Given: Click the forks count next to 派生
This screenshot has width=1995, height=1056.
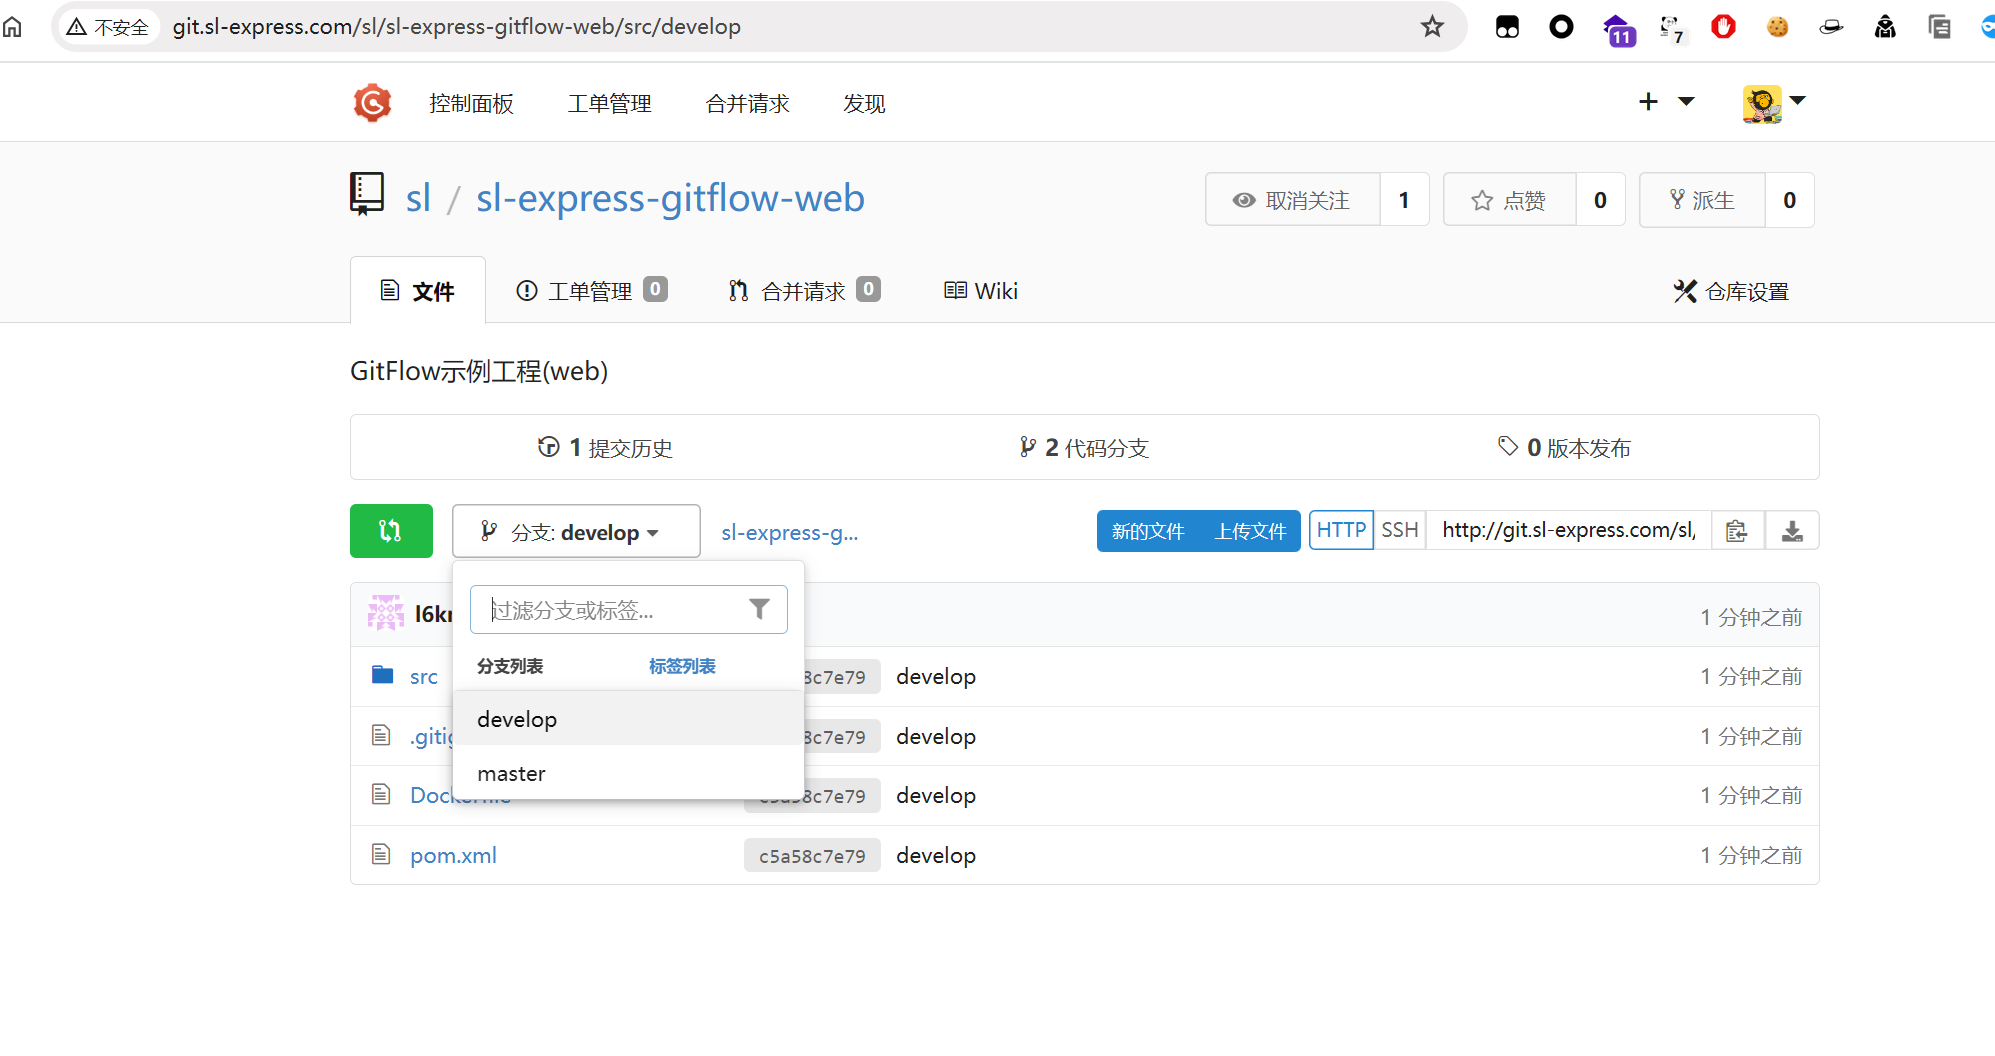Looking at the screenshot, I should pyautogui.click(x=1789, y=200).
